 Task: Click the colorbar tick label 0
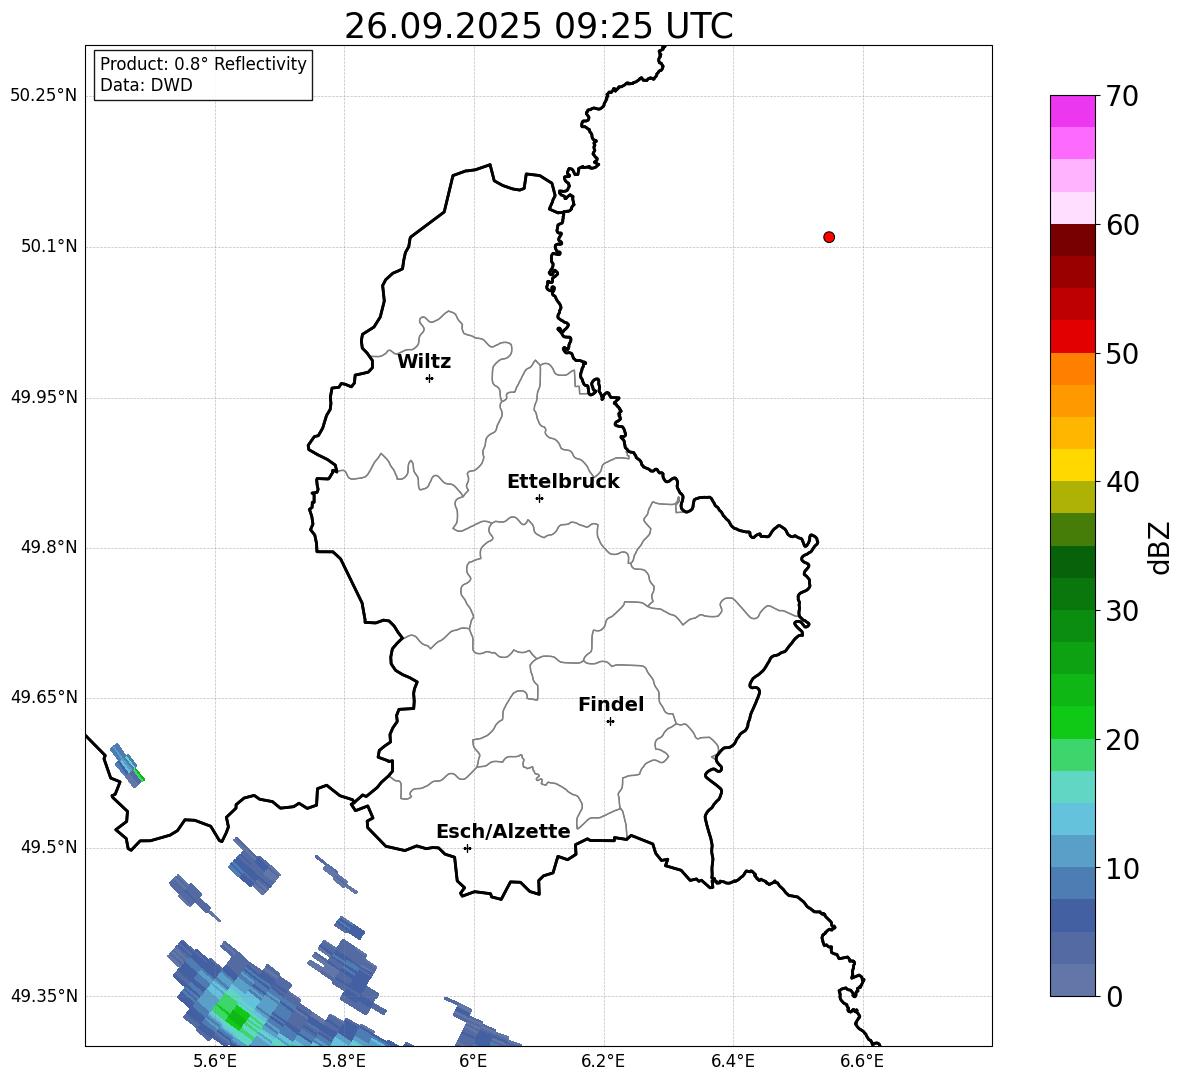click(x=1114, y=996)
